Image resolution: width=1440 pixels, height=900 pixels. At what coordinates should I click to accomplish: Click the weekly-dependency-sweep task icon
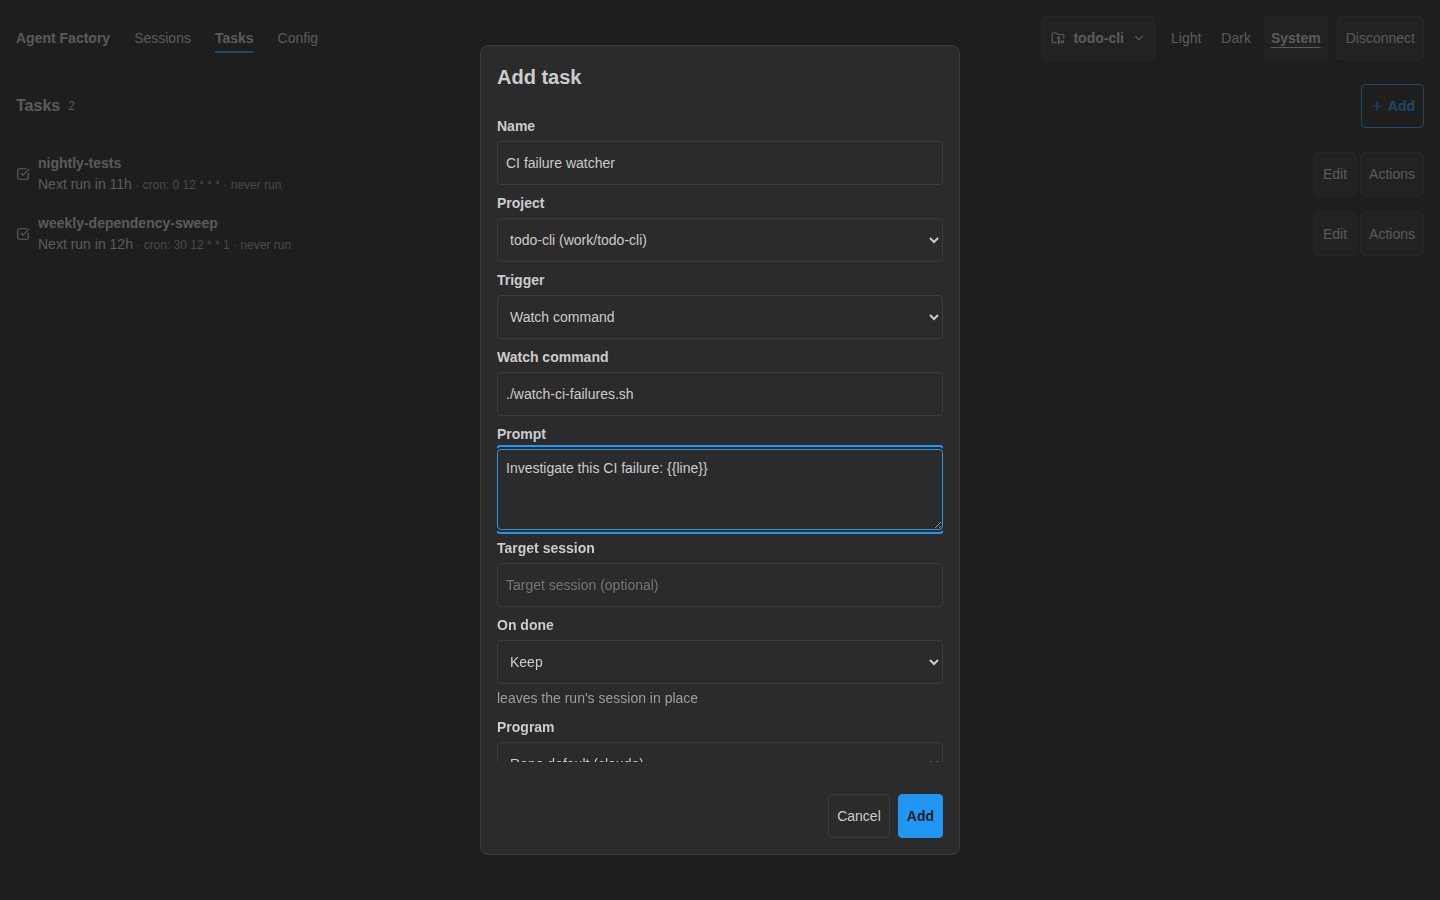[23, 234]
